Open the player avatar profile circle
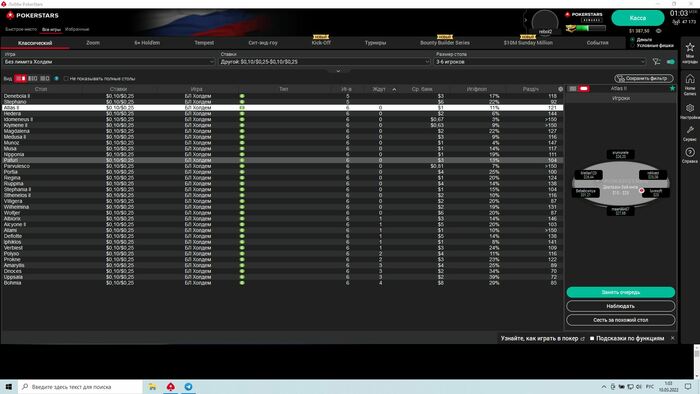Viewport: 700px width, 394px height. click(x=545, y=23)
